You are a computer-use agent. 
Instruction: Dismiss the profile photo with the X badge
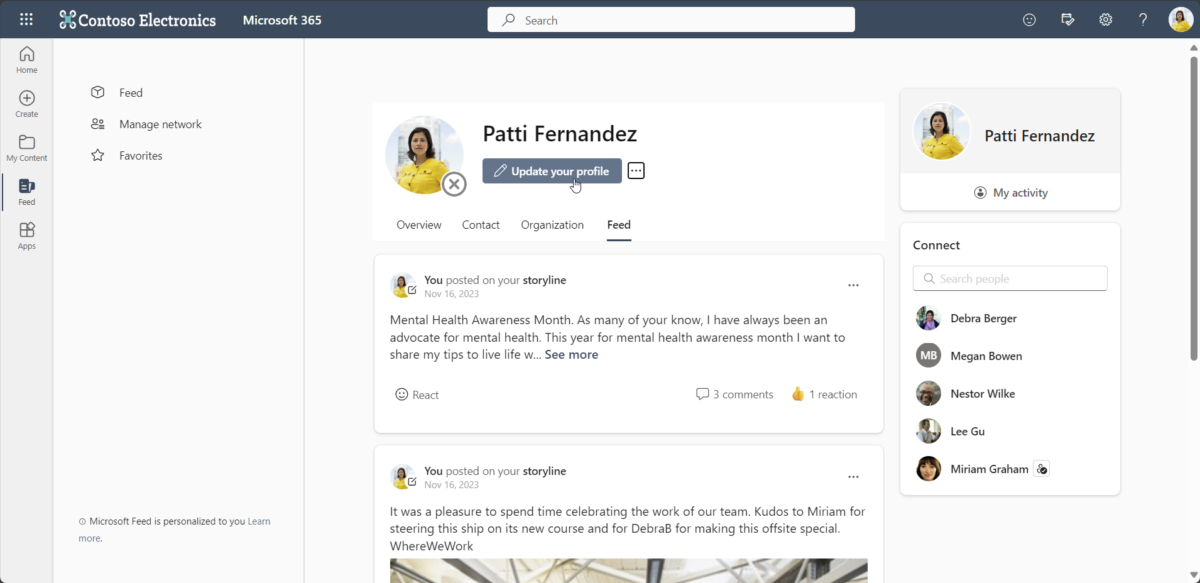point(455,185)
